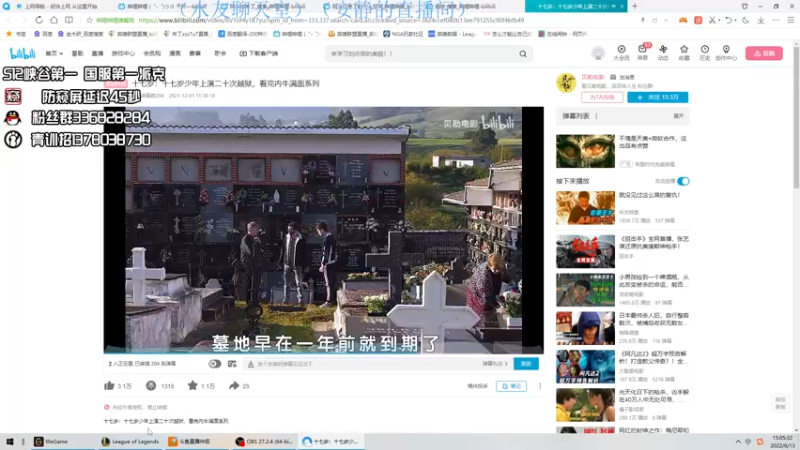Open the 创作中心 creator center icon
Image resolution: width=800 pixels, height=450 pixels.
tap(726, 53)
